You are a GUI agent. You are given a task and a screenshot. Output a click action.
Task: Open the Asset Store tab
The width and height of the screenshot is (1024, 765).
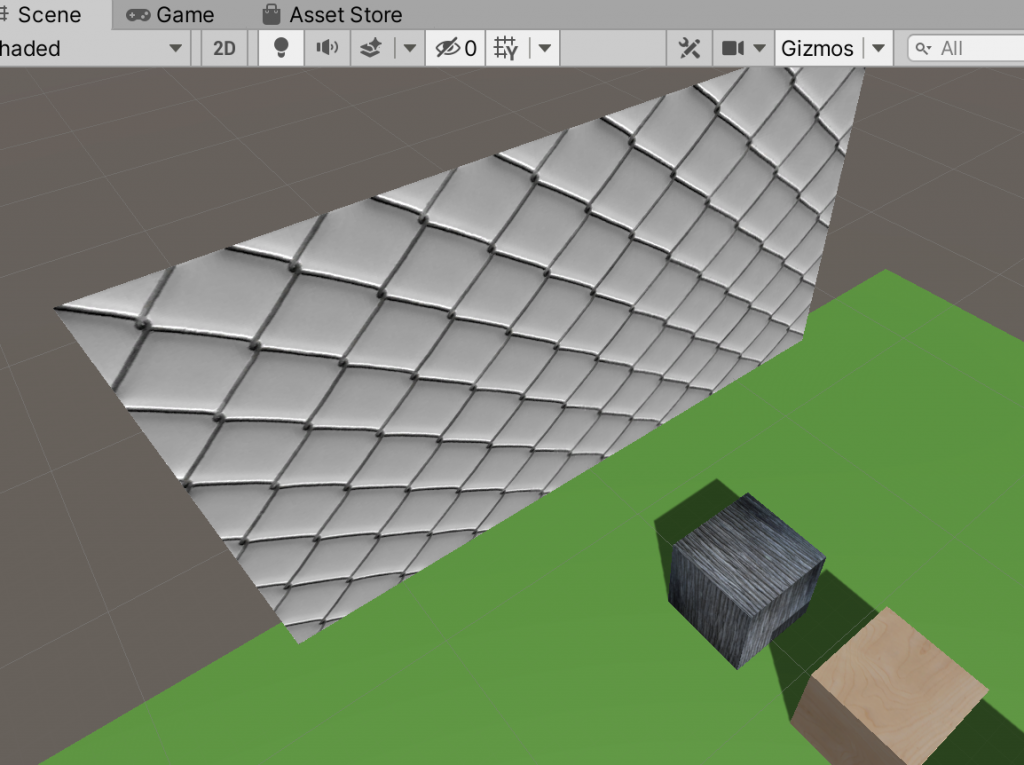pos(332,15)
